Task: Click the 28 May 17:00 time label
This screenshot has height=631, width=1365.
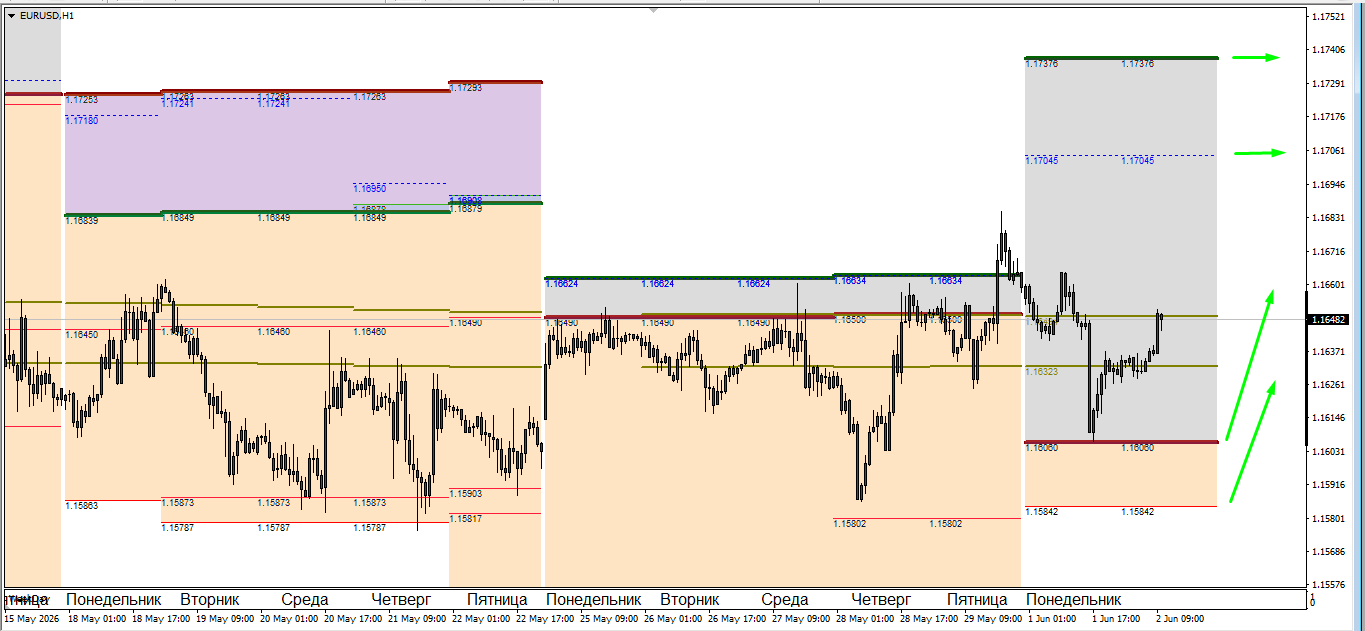Action: pos(930,619)
